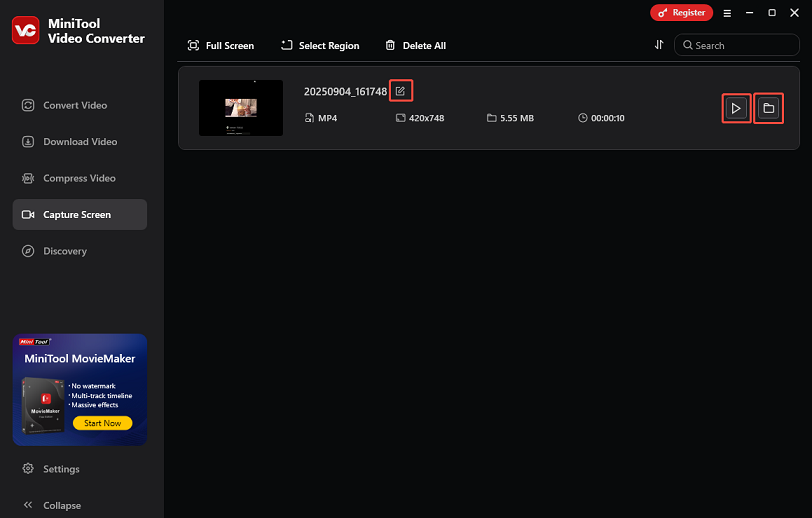
Task: Click the MiniTool Video Converter logo
Action: [25, 31]
